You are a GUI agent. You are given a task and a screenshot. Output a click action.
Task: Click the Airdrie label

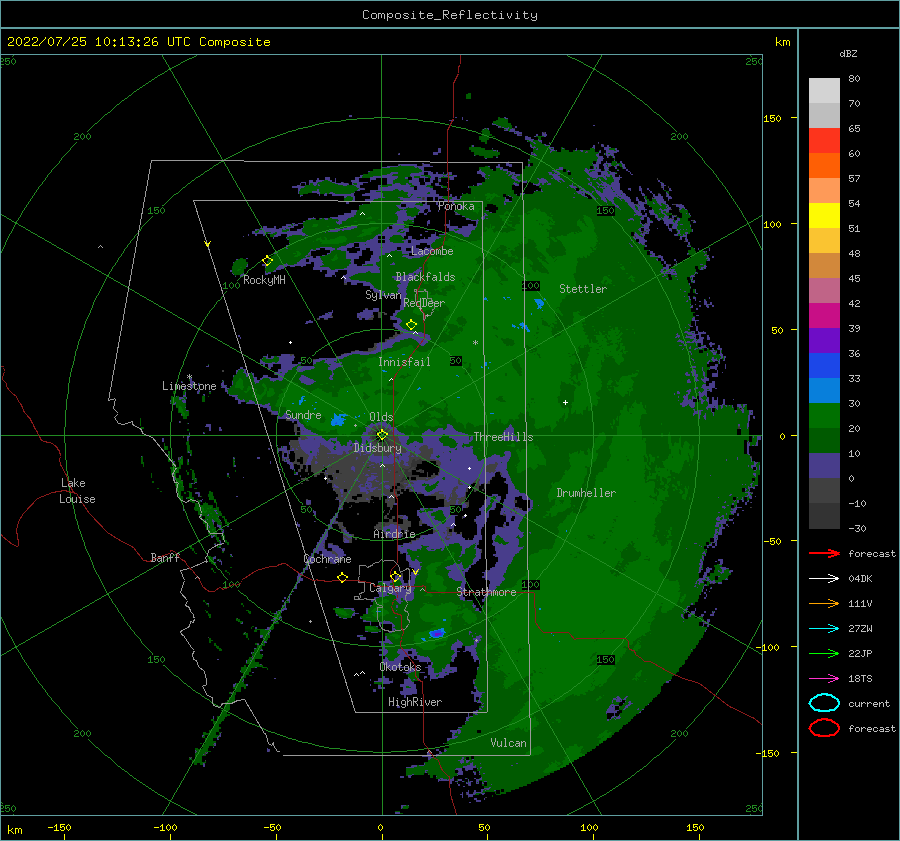[394, 534]
